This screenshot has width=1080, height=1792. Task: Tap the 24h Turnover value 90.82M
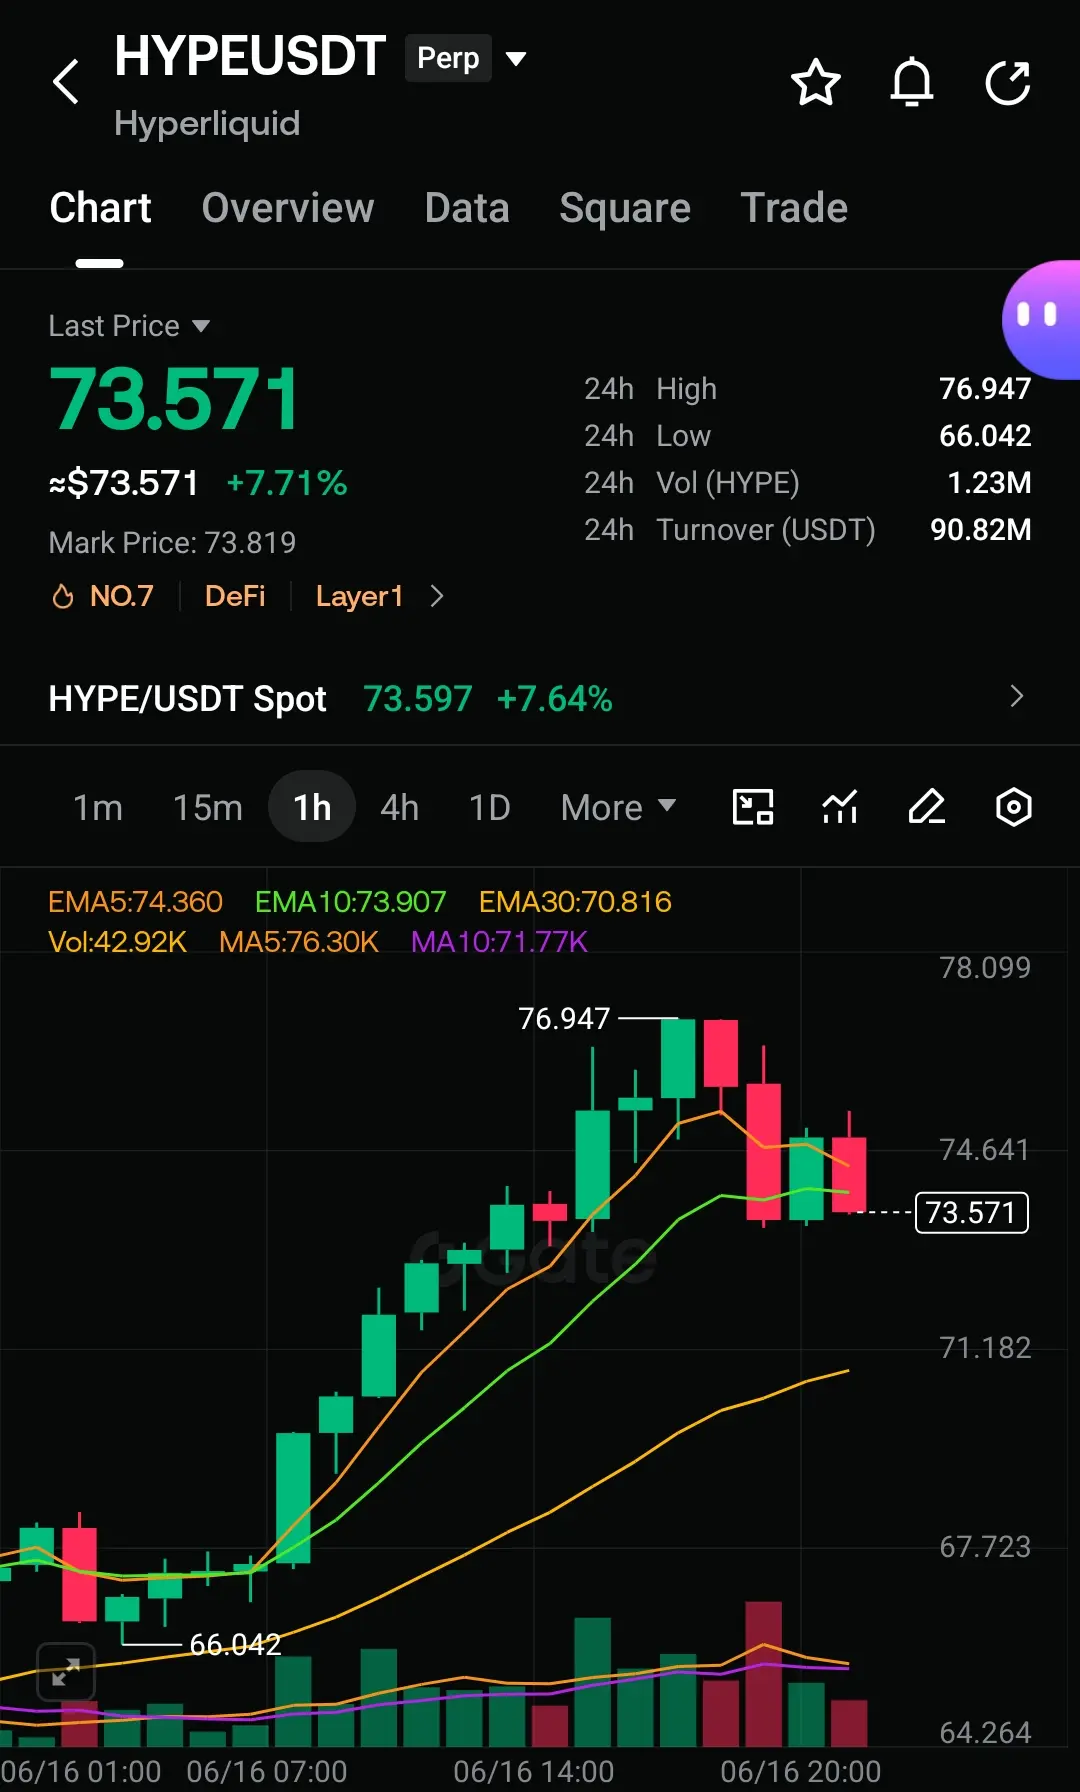981,530
